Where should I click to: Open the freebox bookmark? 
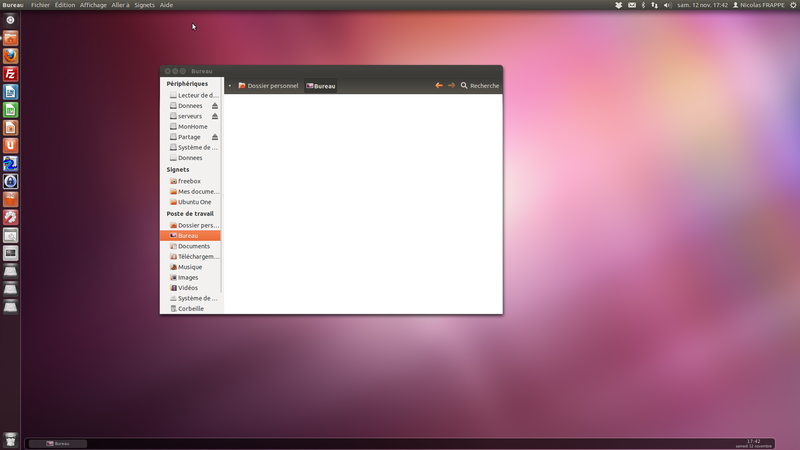[x=190, y=181]
